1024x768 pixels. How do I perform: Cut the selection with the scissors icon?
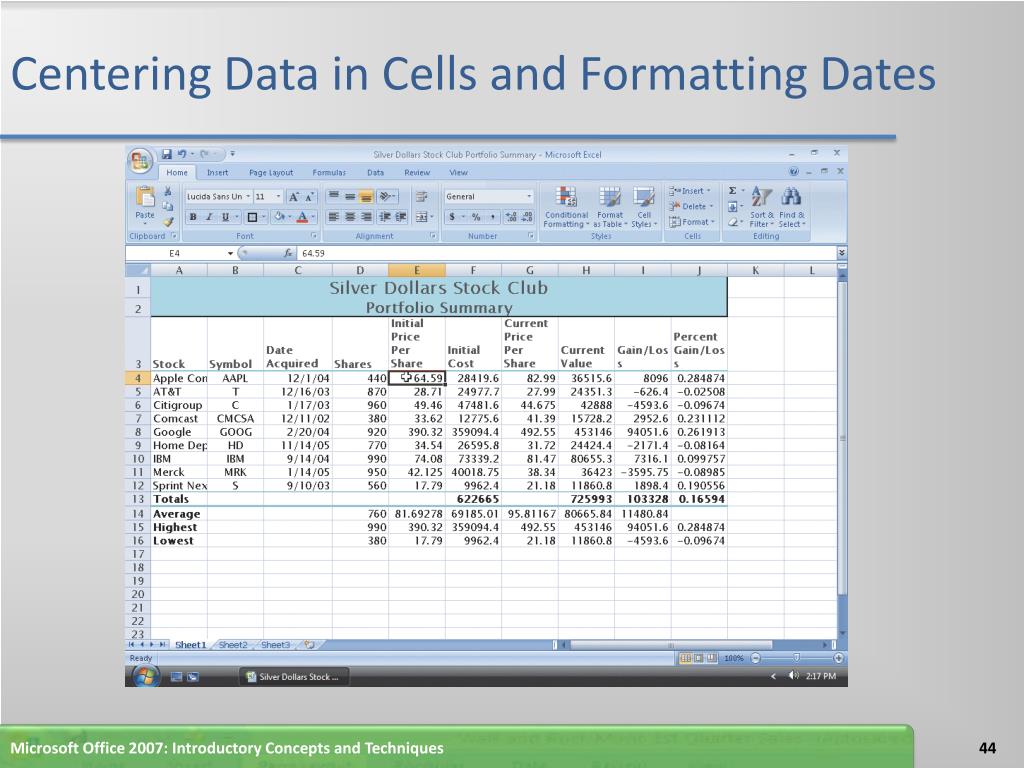168,191
